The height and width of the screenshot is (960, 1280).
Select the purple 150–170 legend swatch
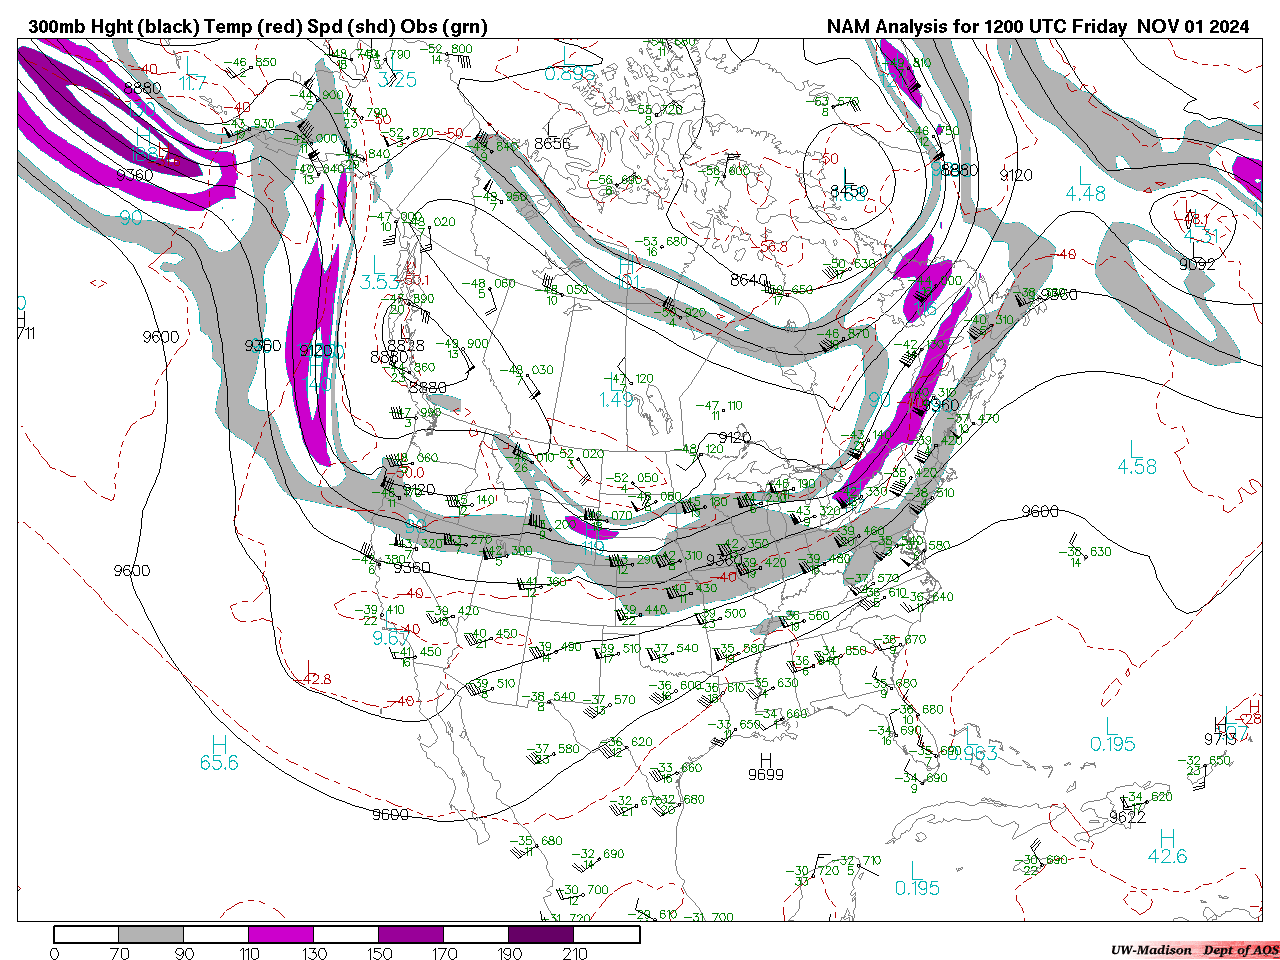tap(411, 934)
